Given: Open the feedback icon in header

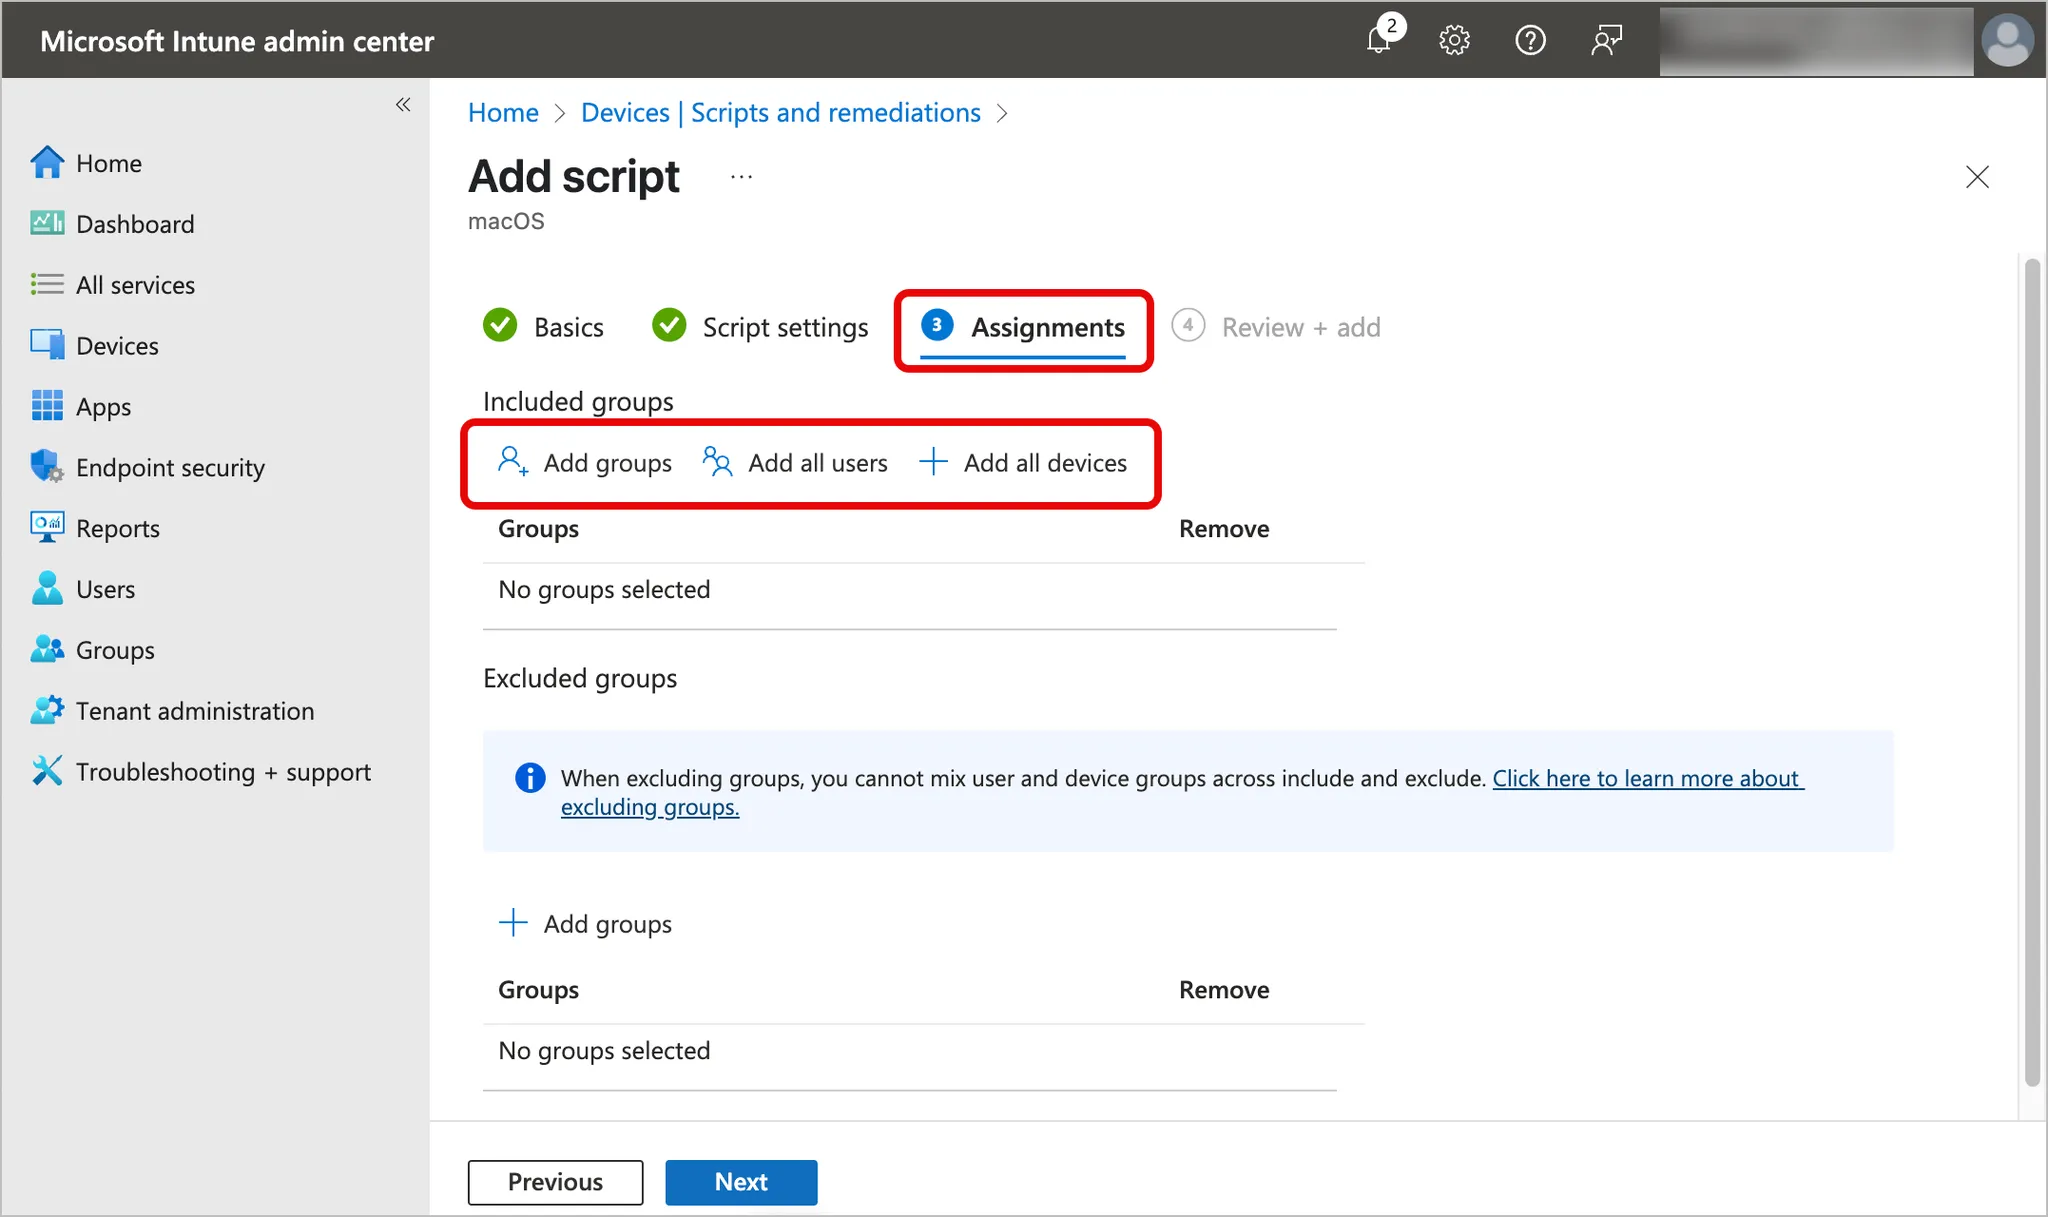Looking at the screenshot, I should (x=1606, y=41).
